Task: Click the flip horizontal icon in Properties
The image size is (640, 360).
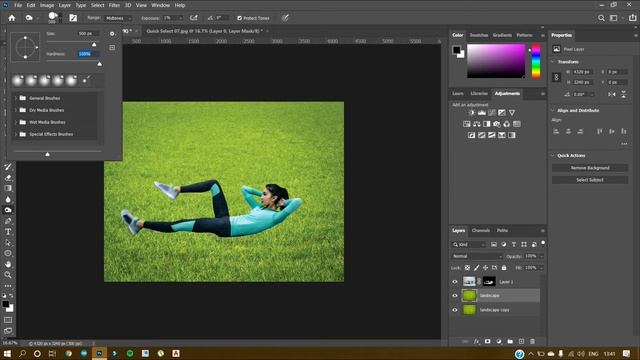Action: pyautogui.click(x=611, y=94)
